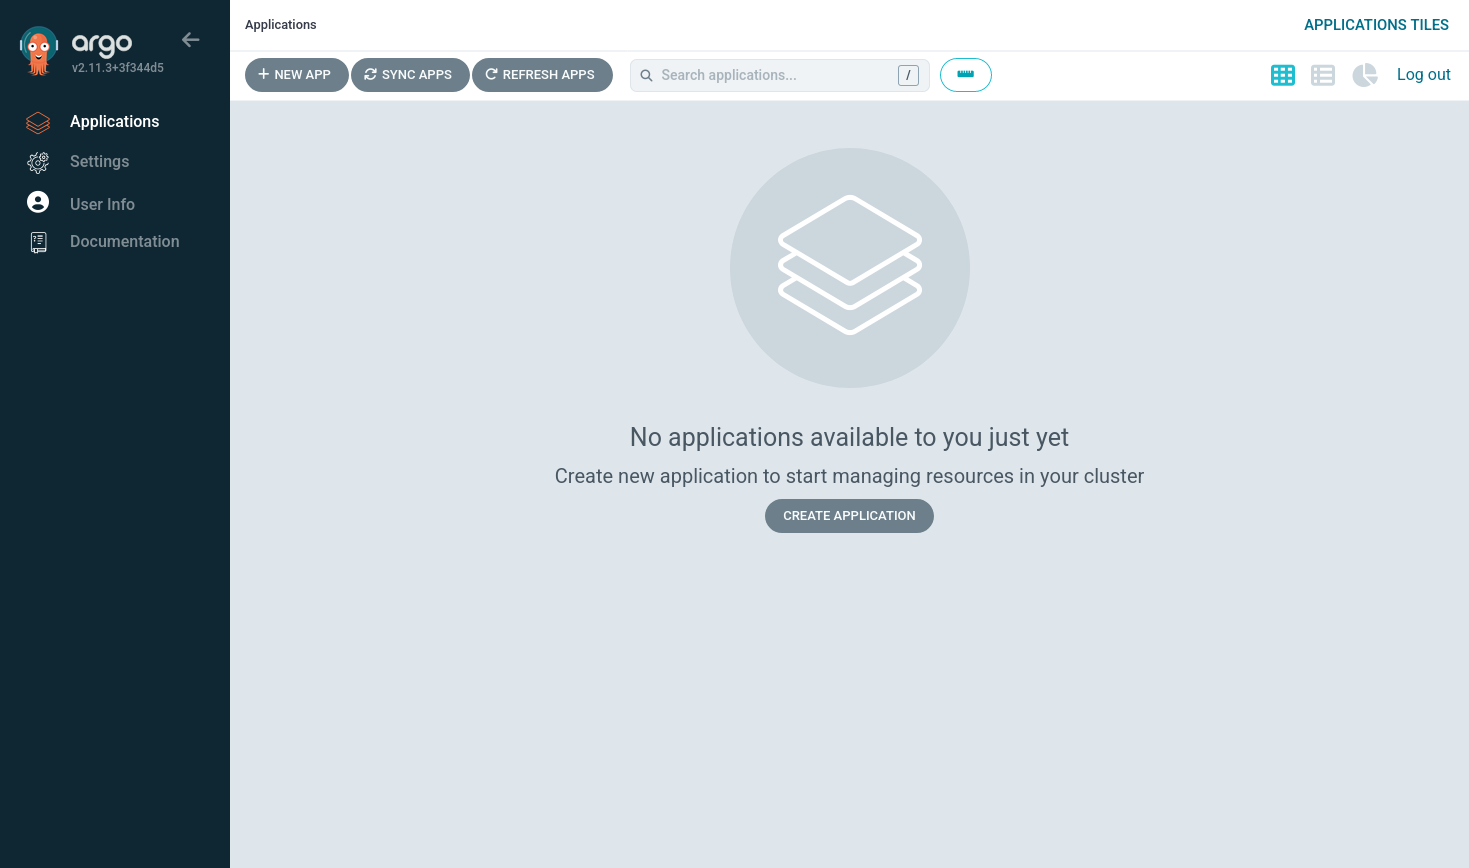
Task: Select Applications from the sidebar menu
Action: pos(114,121)
